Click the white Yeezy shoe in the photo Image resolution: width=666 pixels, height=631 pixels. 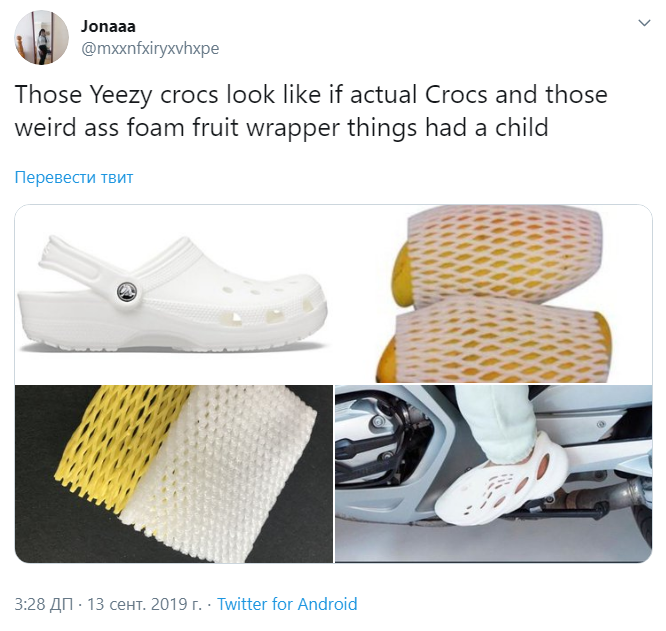click(501, 479)
